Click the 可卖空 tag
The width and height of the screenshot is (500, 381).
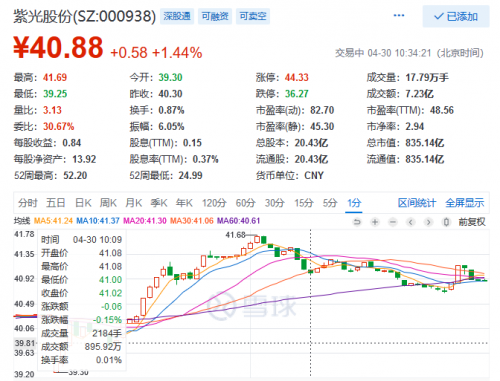[x=253, y=16]
